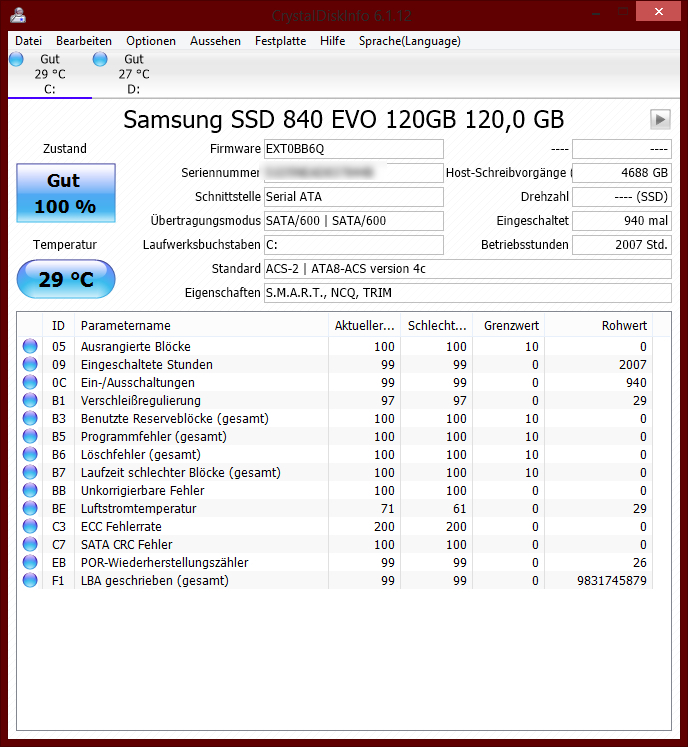Open the Sprache(Language) menu
Screen dimensions: 688x747
click(410, 41)
